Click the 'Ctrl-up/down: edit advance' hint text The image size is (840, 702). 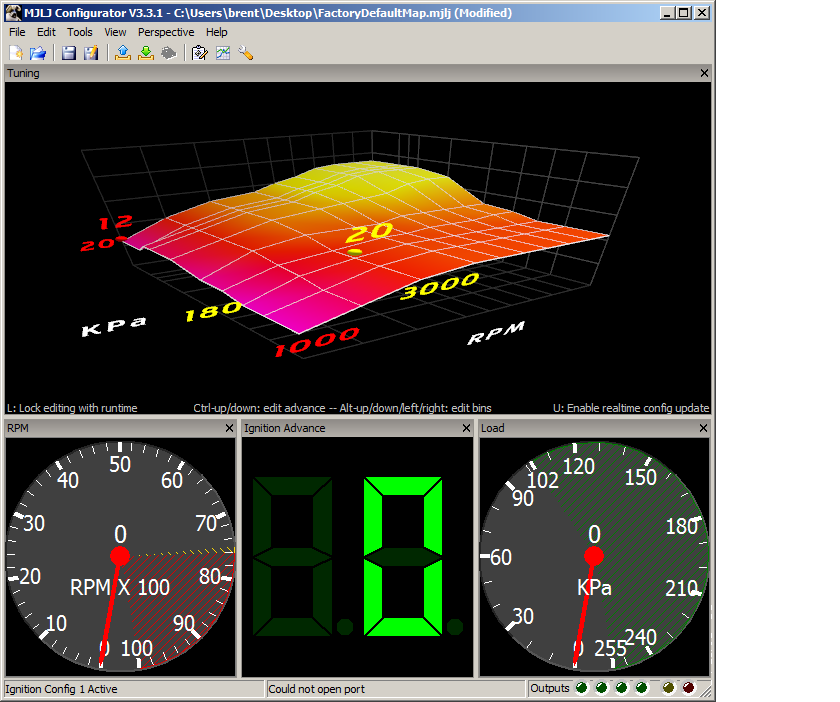pos(259,408)
